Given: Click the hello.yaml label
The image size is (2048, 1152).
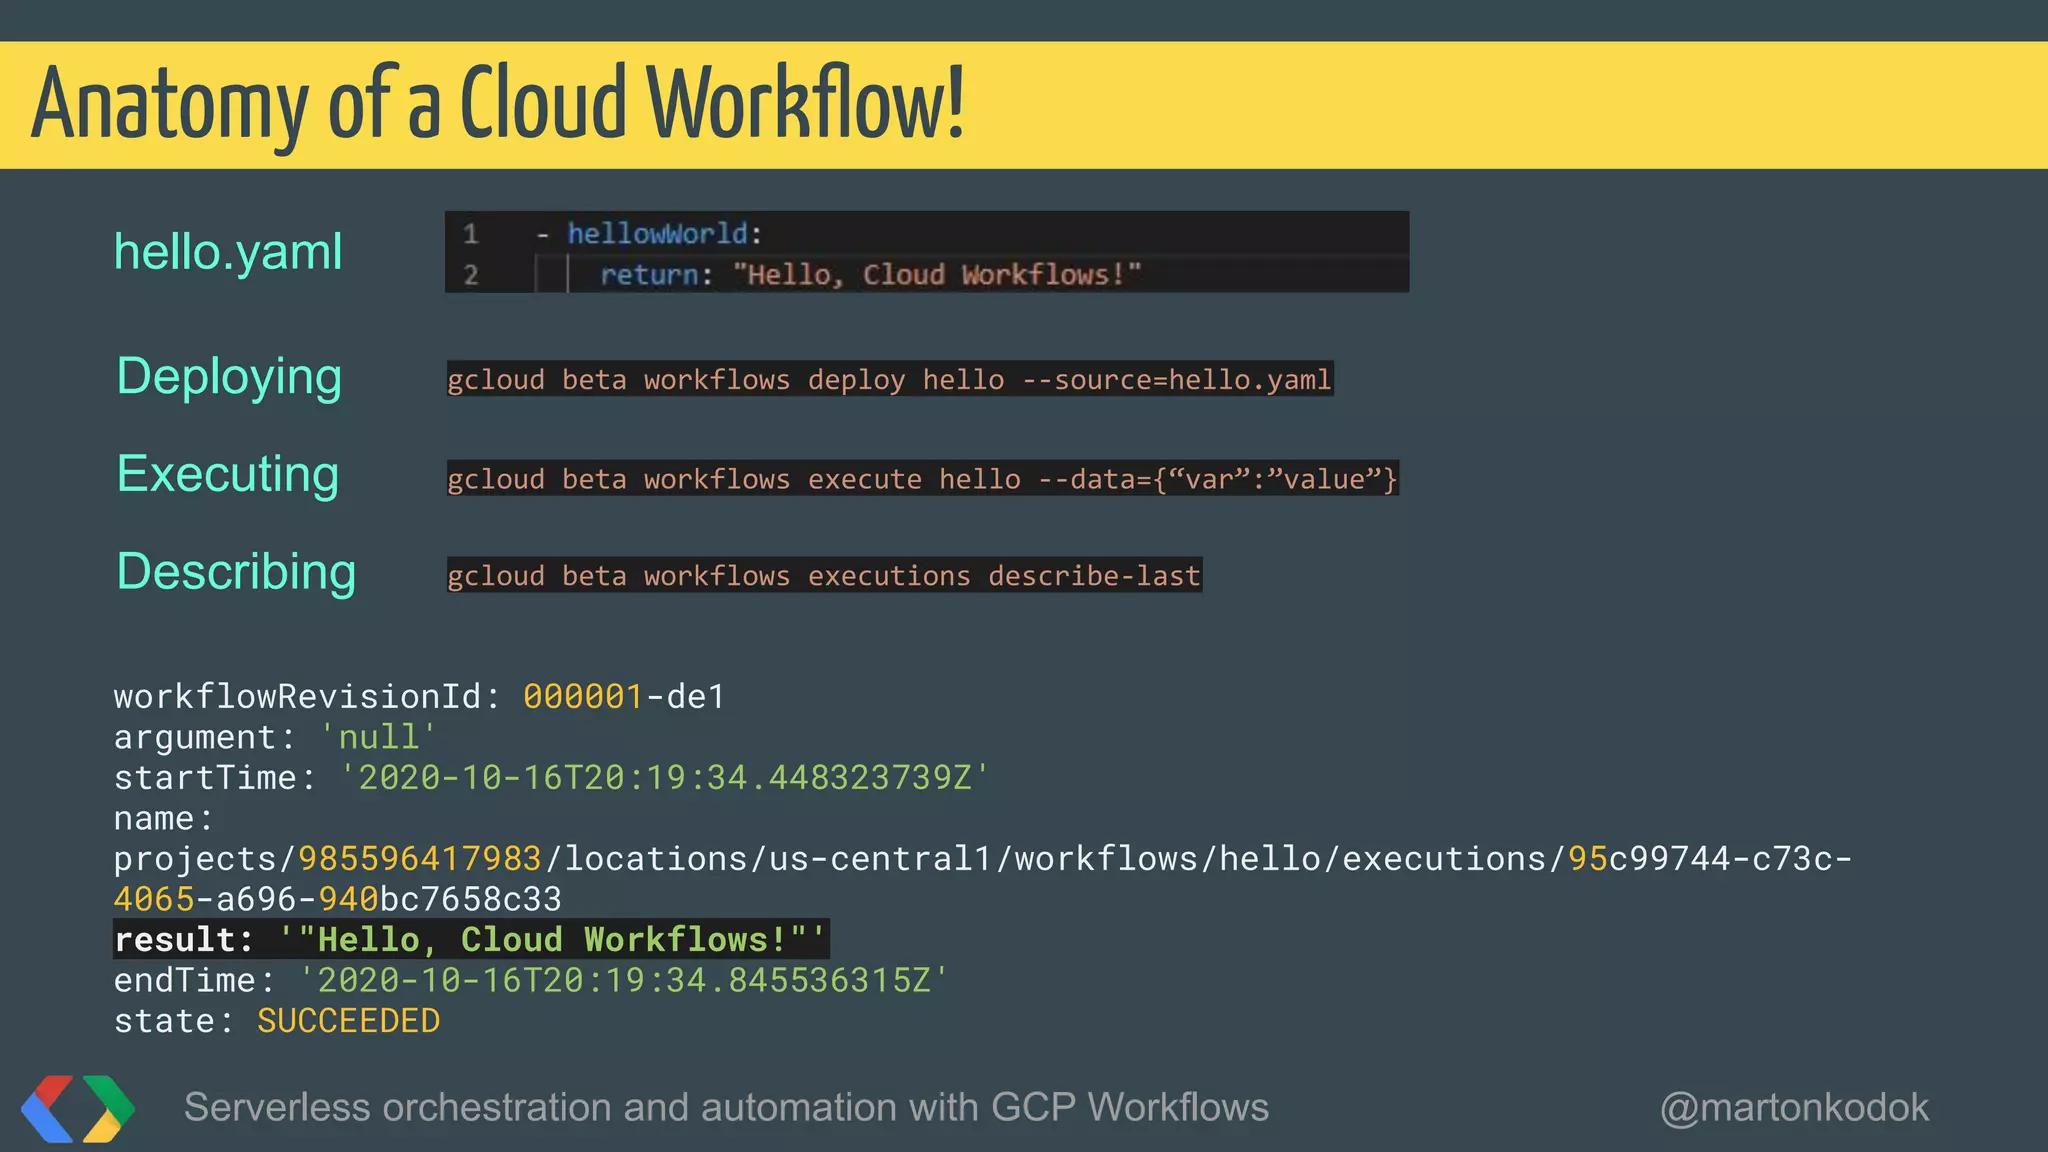Looking at the screenshot, I should point(228,251).
